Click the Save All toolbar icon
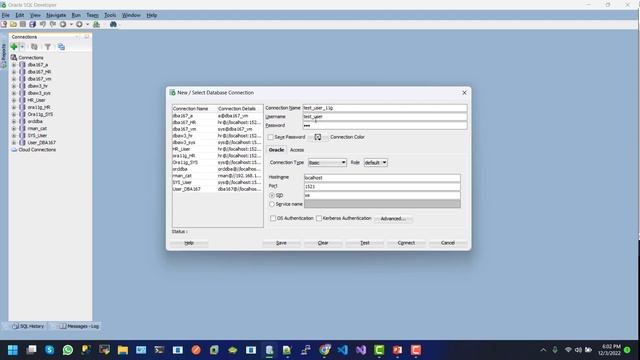640x360 pixels. point(33,24)
